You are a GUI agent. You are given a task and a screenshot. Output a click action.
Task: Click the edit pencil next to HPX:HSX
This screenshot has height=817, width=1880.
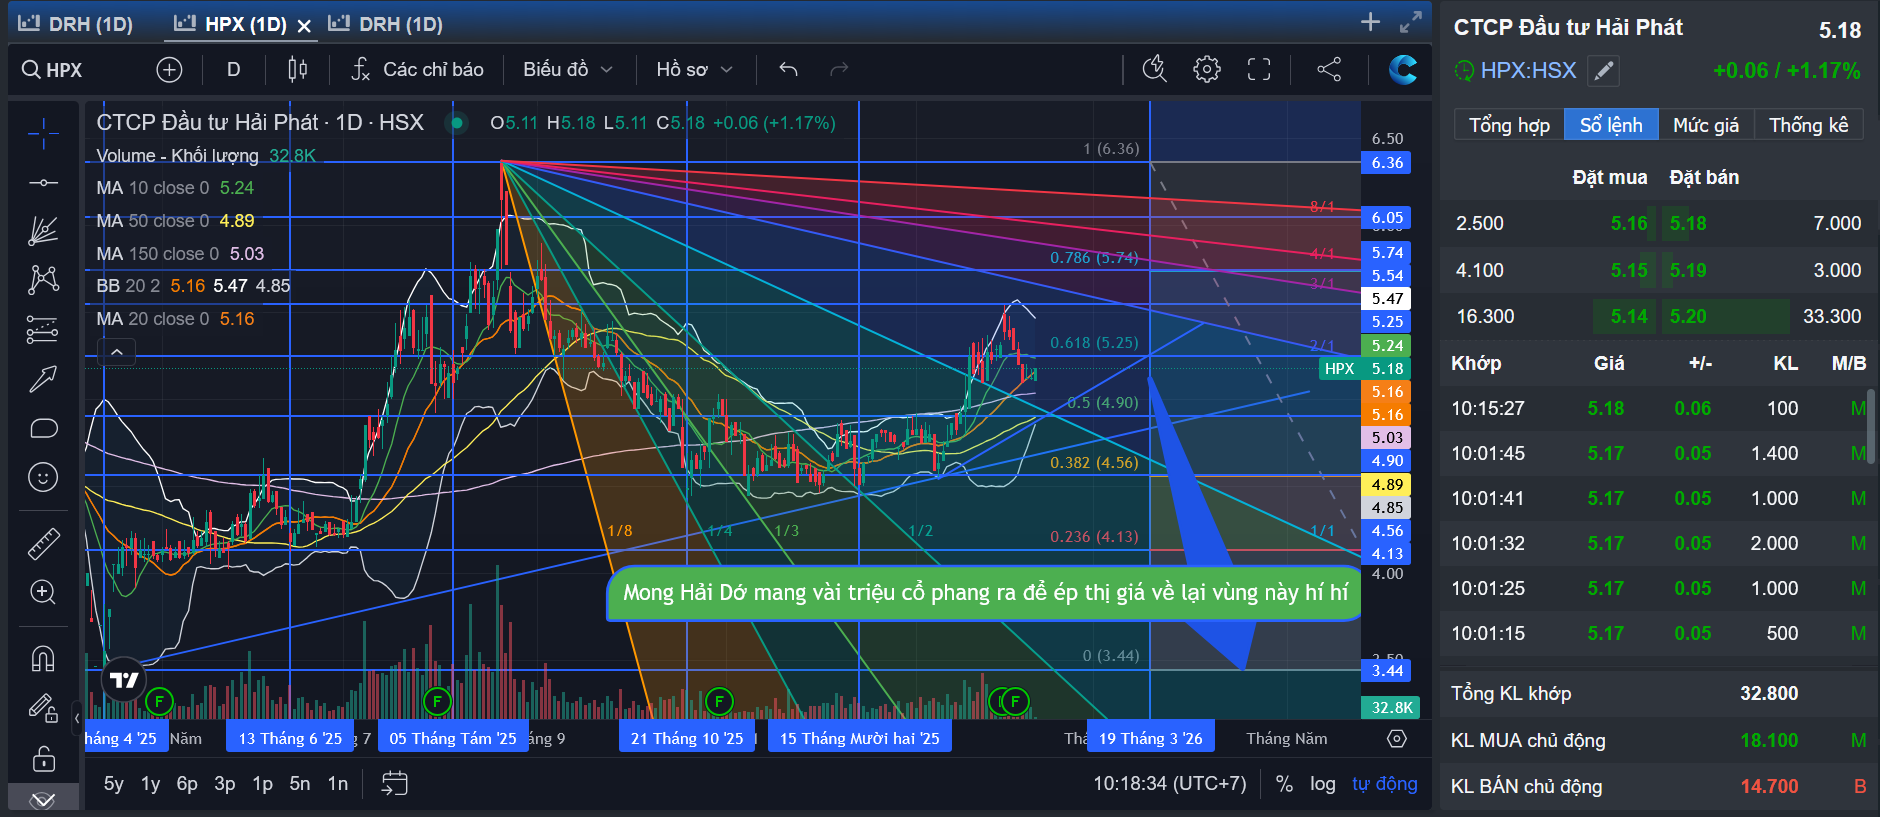coord(1603,71)
